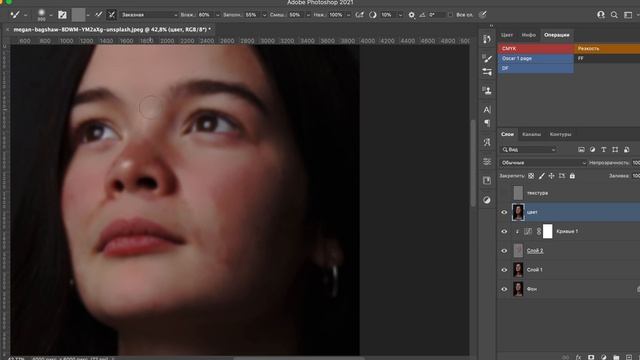The image size is (640, 360).
Task: Toggle lock all padlock icon
Action: coord(572,176)
